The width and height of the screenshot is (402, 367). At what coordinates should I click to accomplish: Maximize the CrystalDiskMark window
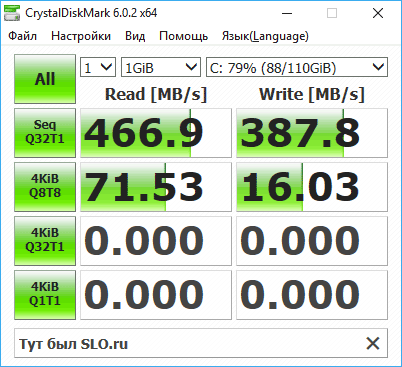[332, 13]
